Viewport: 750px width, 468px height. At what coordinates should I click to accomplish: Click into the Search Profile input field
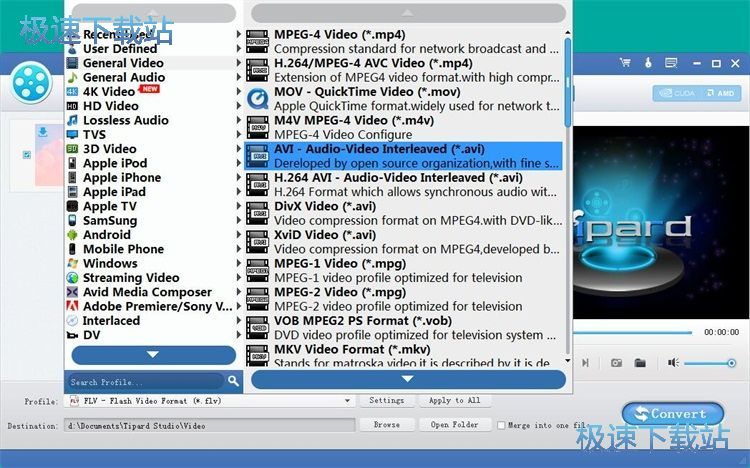coord(146,381)
